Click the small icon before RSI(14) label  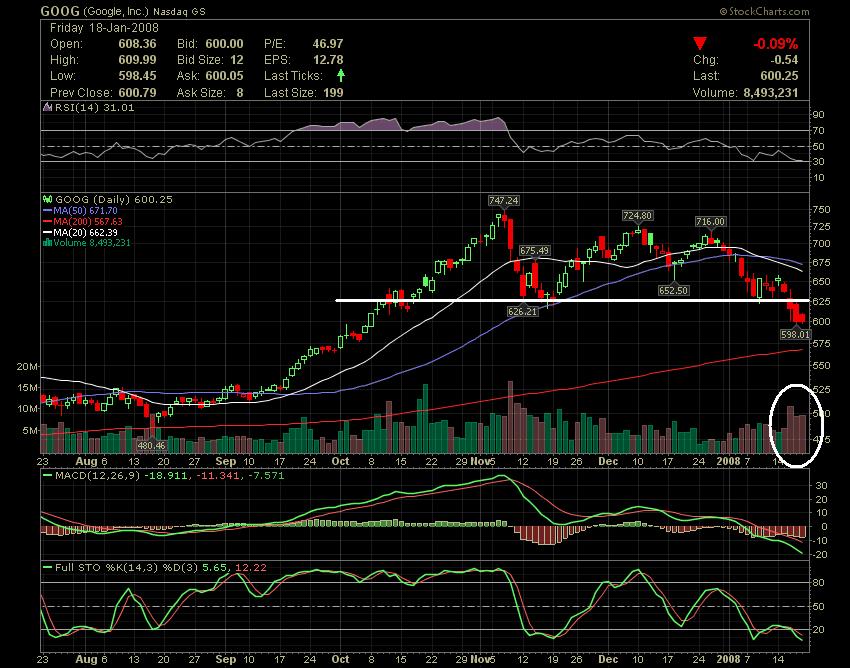pos(47,108)
